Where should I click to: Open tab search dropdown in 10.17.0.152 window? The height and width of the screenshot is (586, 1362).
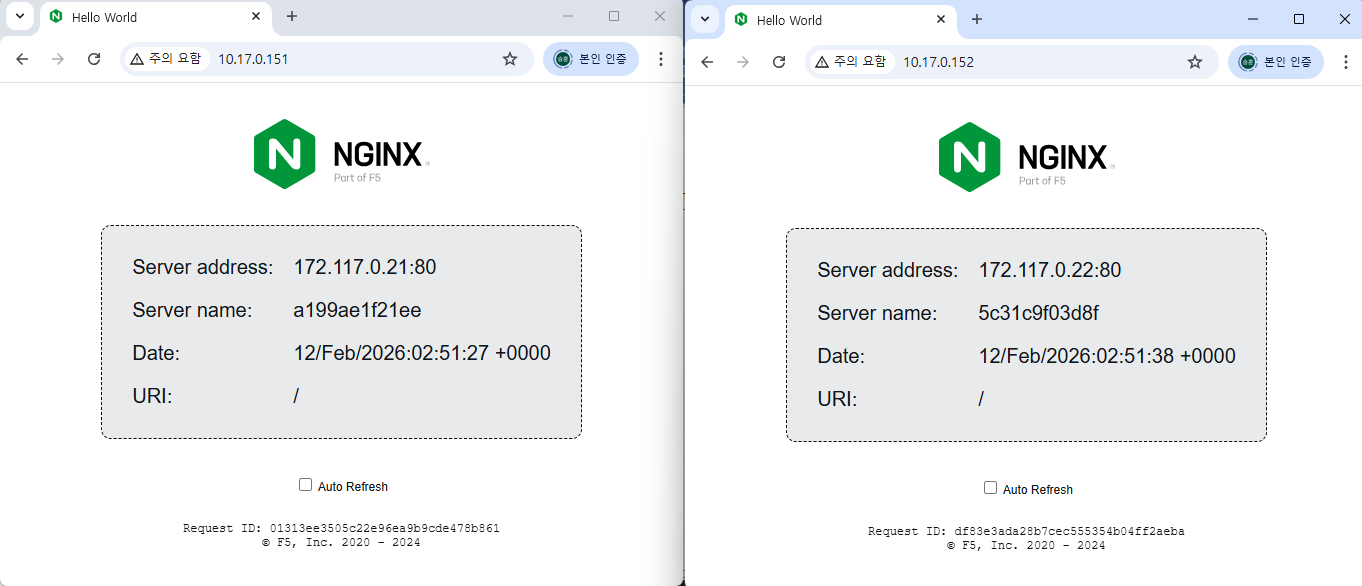click(x=704, y=19)
